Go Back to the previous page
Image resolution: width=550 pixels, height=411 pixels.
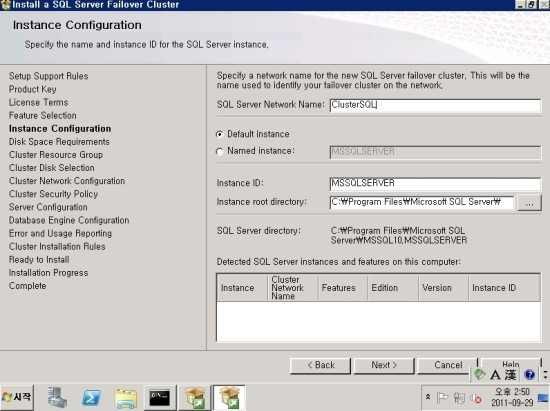pos(321,366)
